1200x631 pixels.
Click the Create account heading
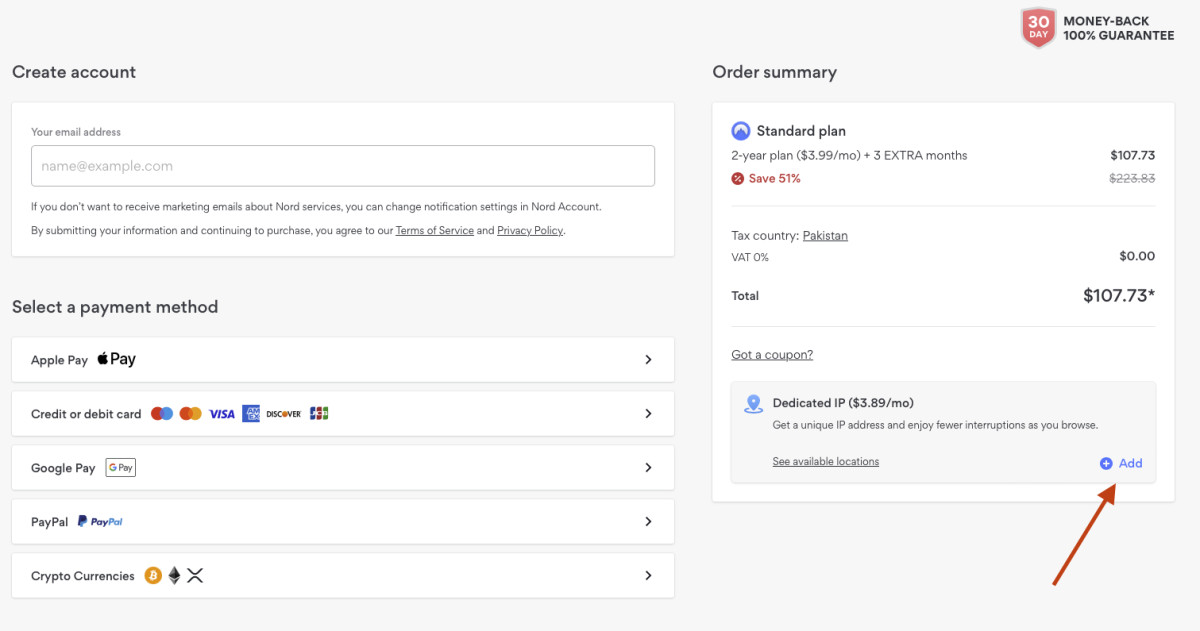[x=74, y=72]
